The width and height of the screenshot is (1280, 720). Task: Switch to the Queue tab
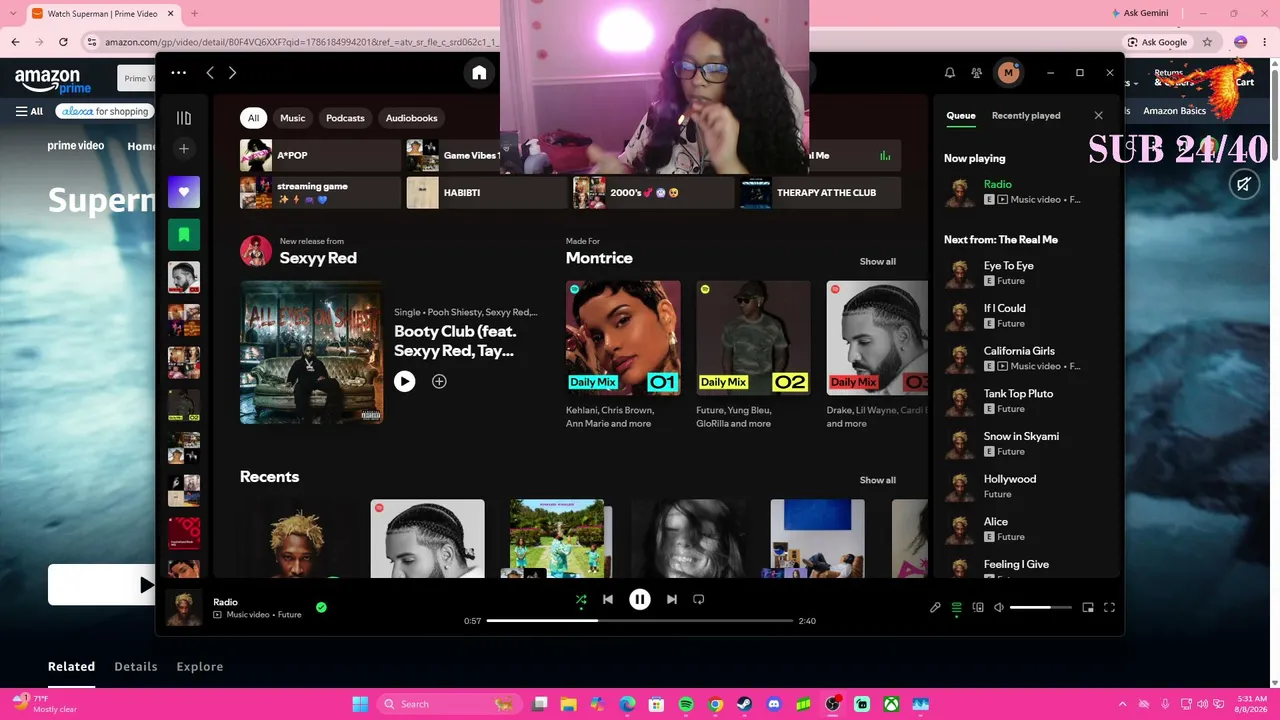click(961, 116)
